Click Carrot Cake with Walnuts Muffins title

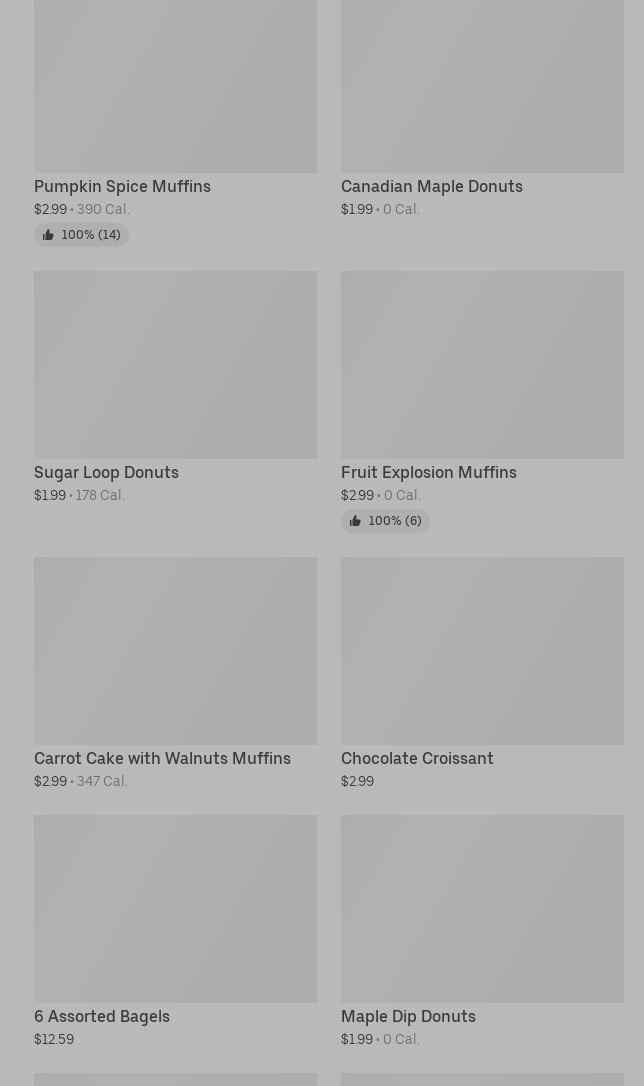[x=162, y=758]
